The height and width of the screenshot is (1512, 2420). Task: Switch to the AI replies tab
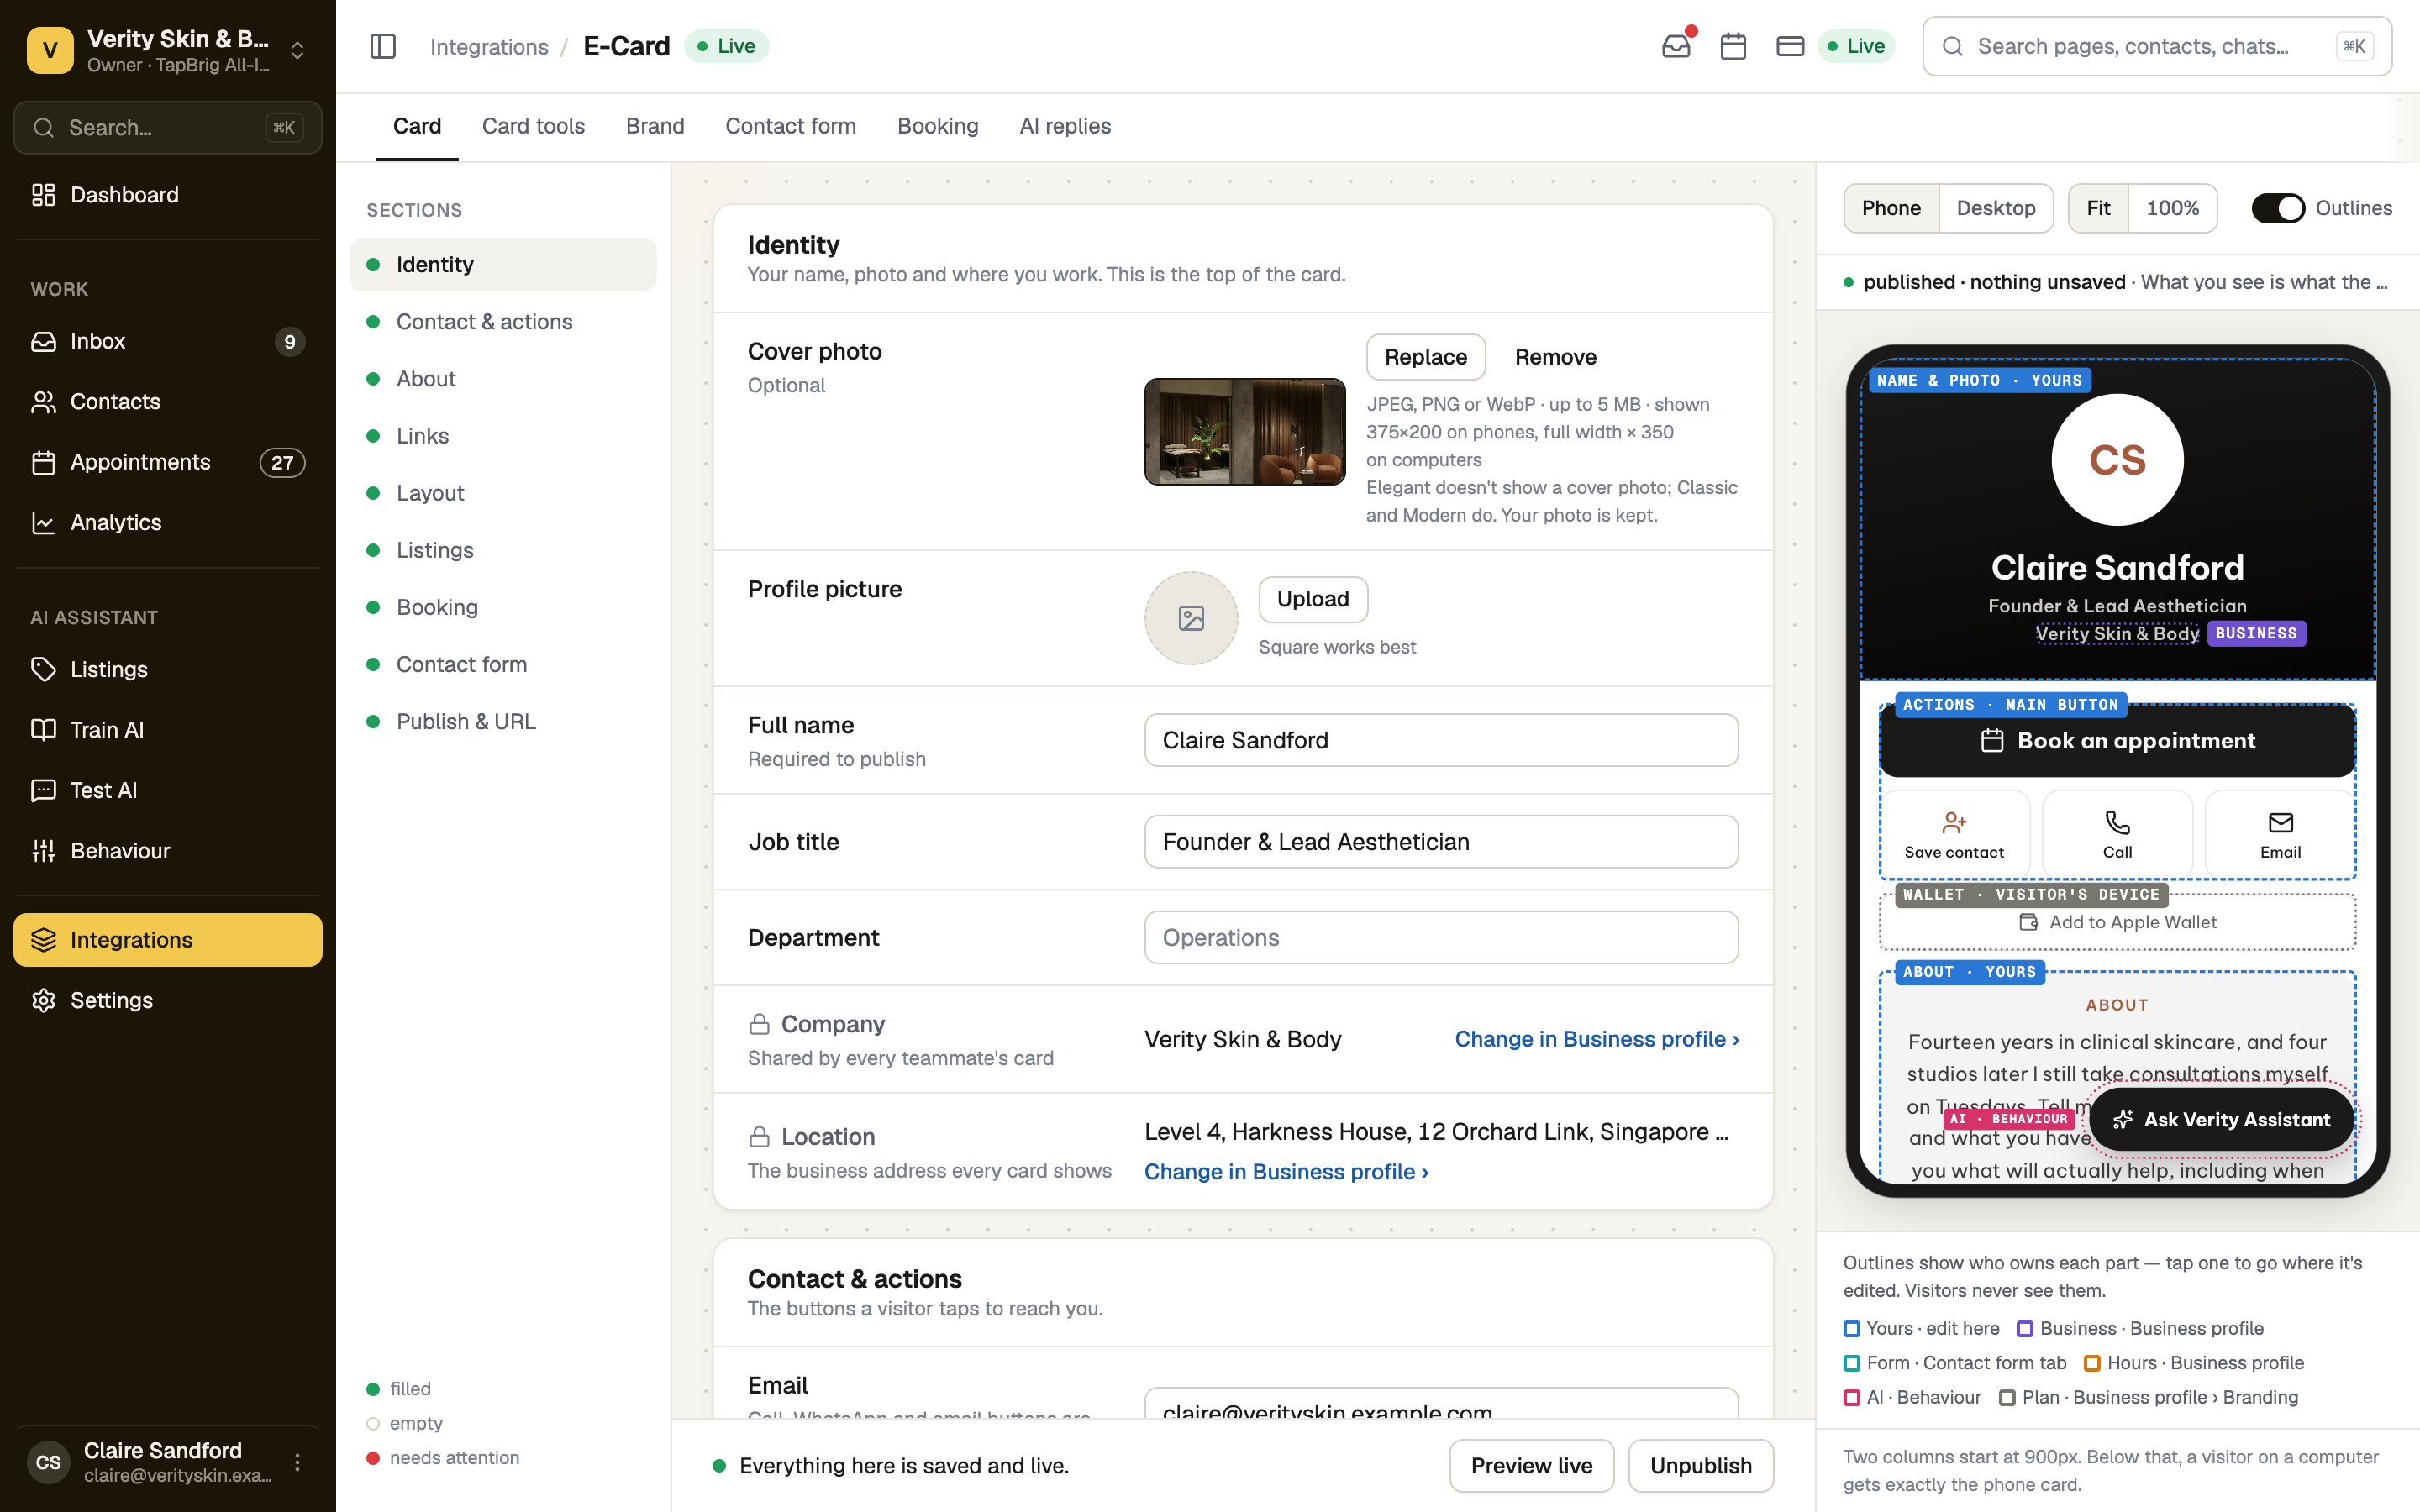pyautogui.click(x=1065, y=126)
